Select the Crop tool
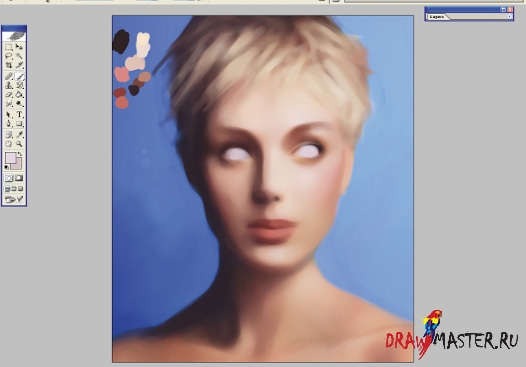This screenshot has height=367, width=526. tap(9, 65)
